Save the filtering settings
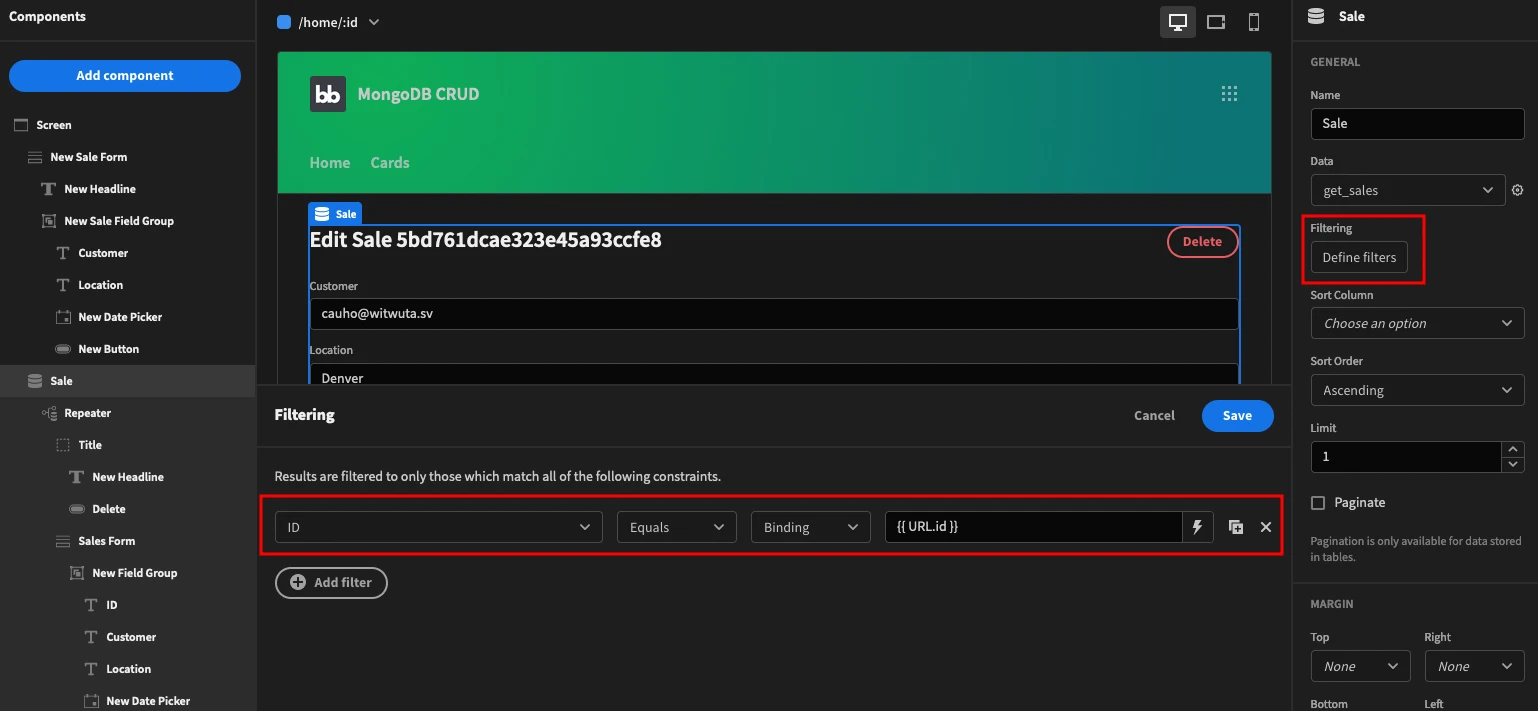 click(x=1237, y=416)
